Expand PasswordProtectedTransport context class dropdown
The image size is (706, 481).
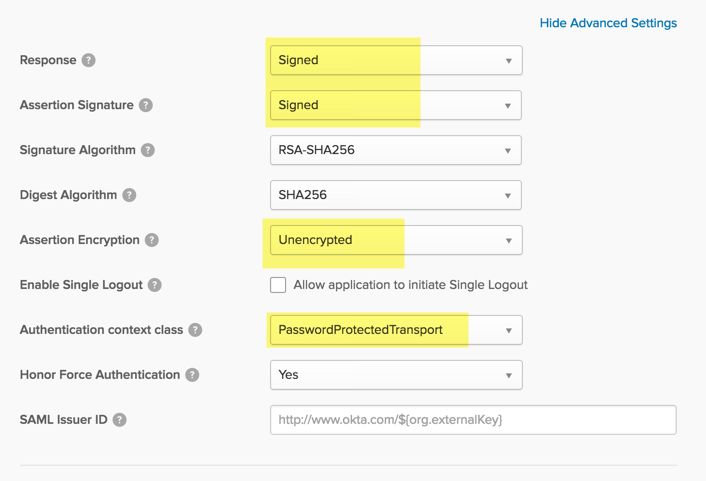[395, 330]
